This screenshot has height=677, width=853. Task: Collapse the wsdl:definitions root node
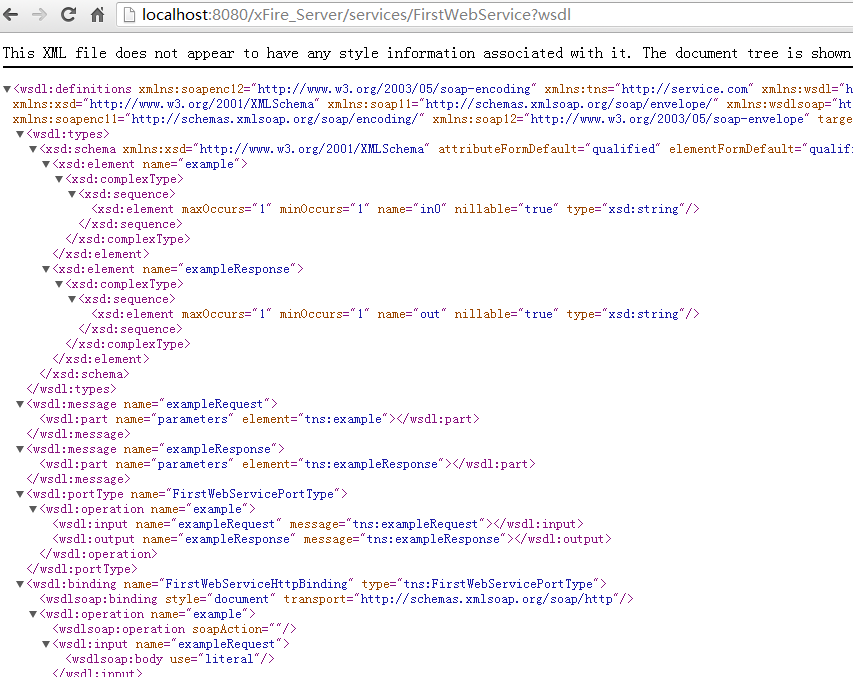tap(7, 89)
